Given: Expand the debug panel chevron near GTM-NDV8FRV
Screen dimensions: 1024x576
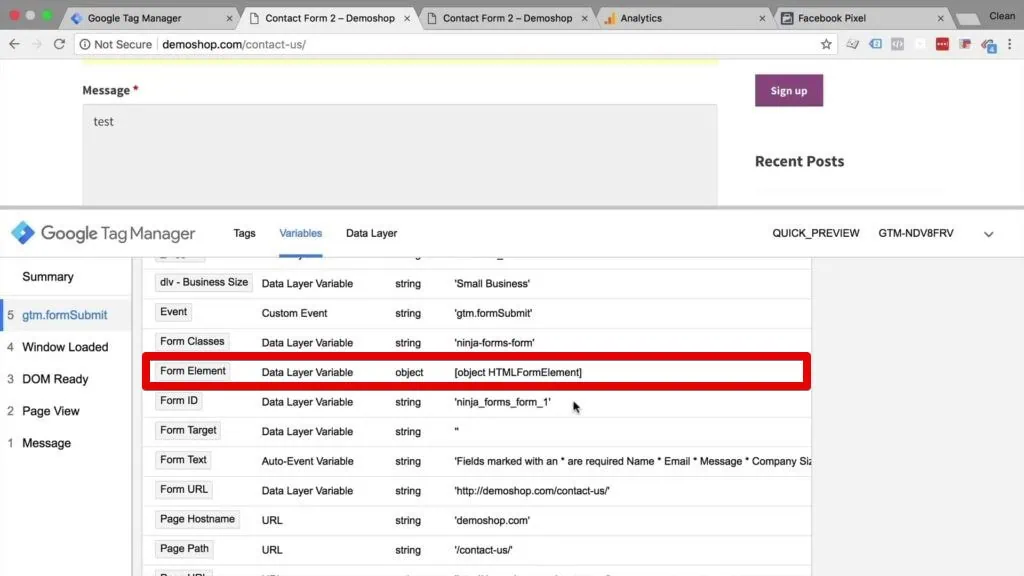Looking at the screenshot, I should pos(988,233).
